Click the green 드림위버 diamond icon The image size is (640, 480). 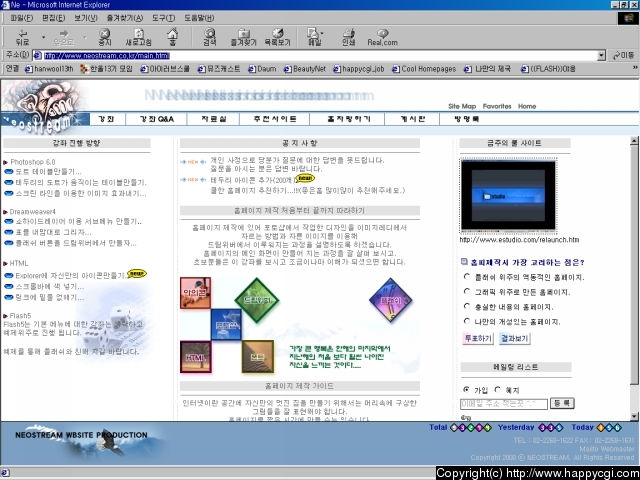point(257,300)
